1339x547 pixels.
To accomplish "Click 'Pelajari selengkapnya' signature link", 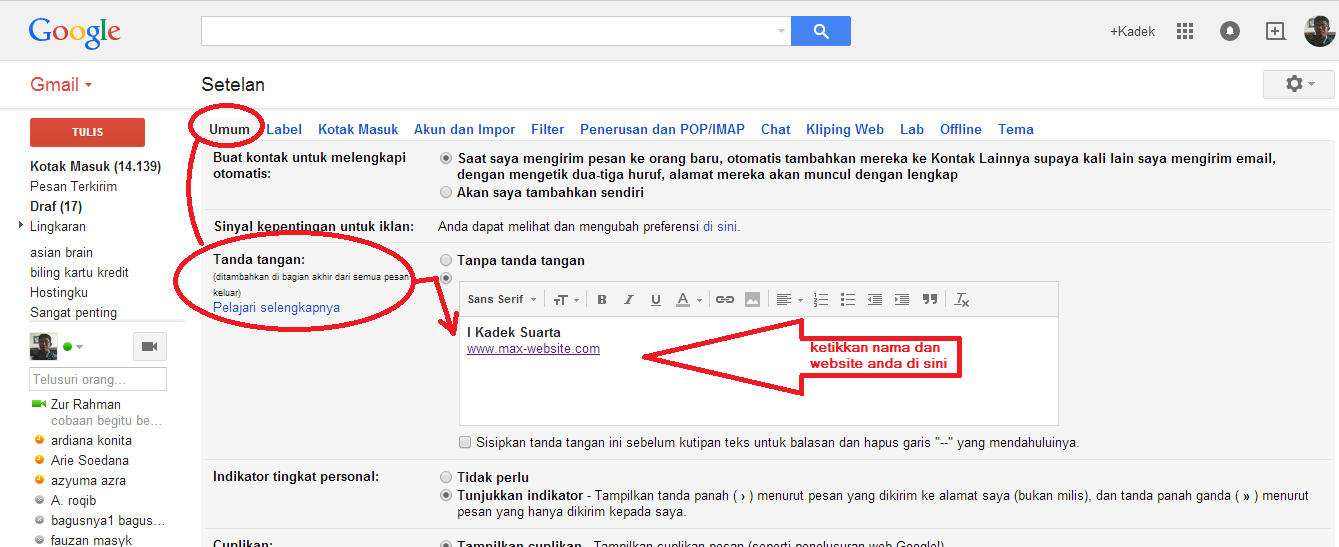I will click(276, 307).
